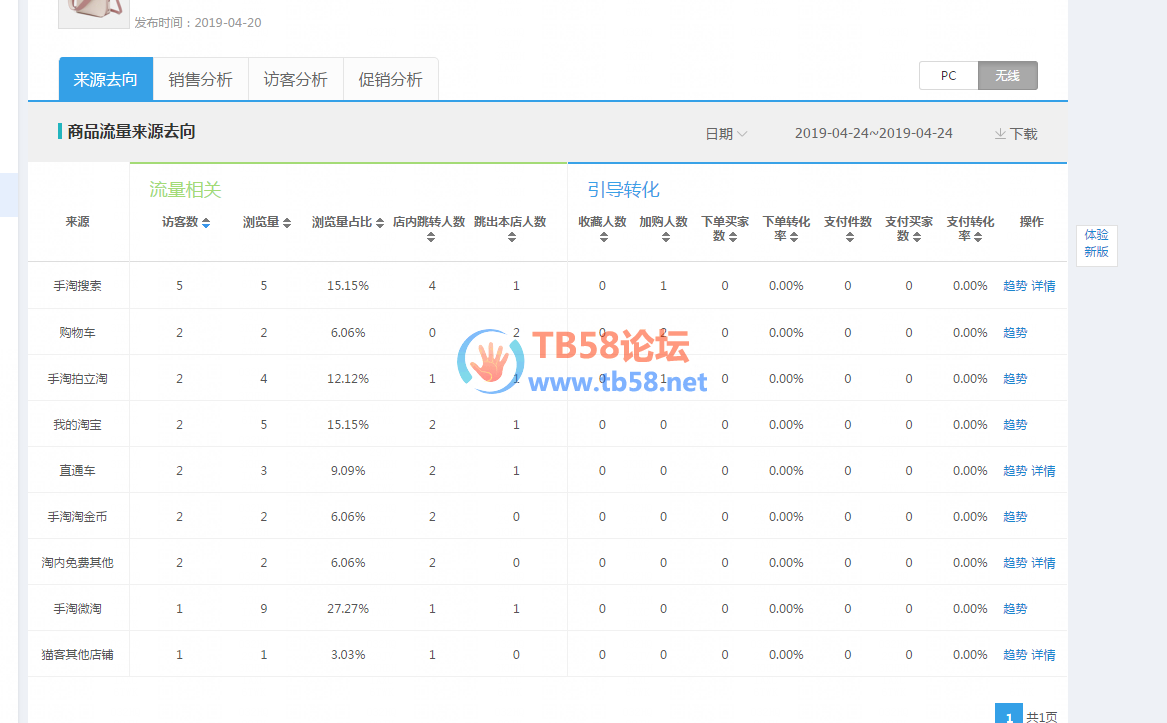The image size is (1167, 723).
Task: Click the 下载 download icon
Action: 1000,134
